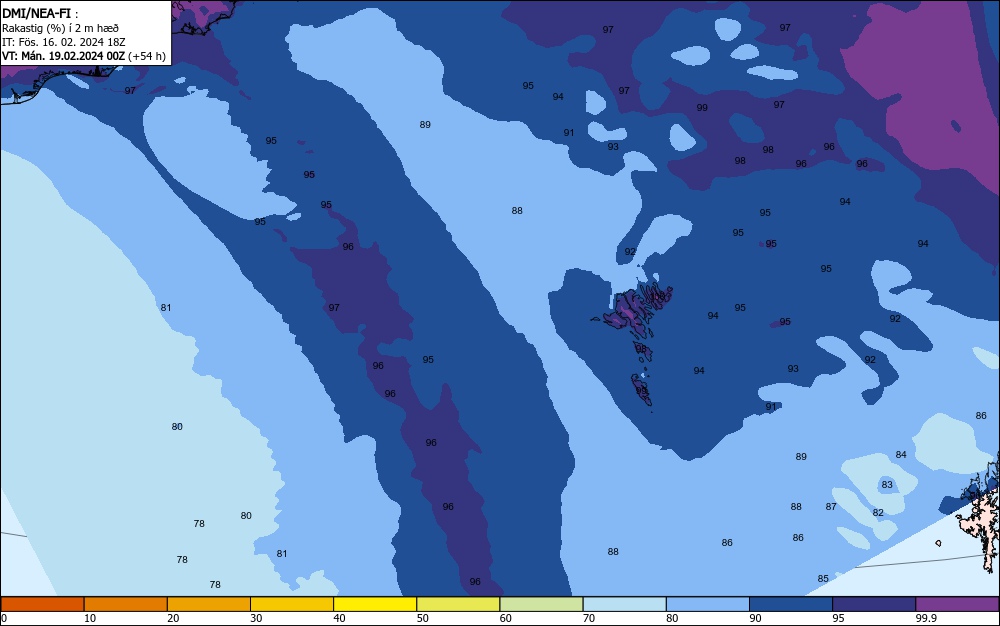Click the 'DMI/NEA-FI :' title text
Screen dimensions: 1000x626
40,13
